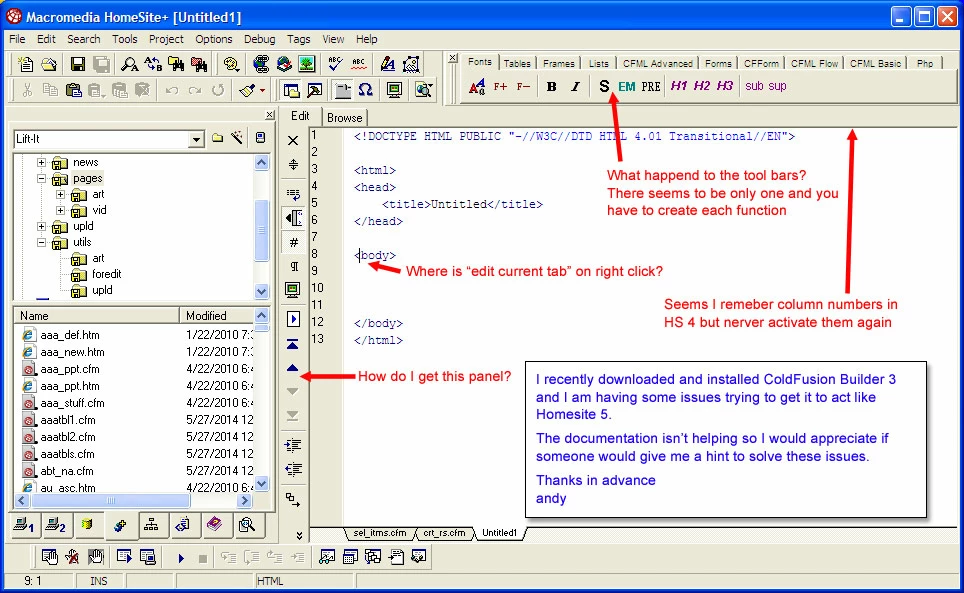The image size is (964, 593).
Task: Click the Italic I button
Action: click(x=575, y=87)
